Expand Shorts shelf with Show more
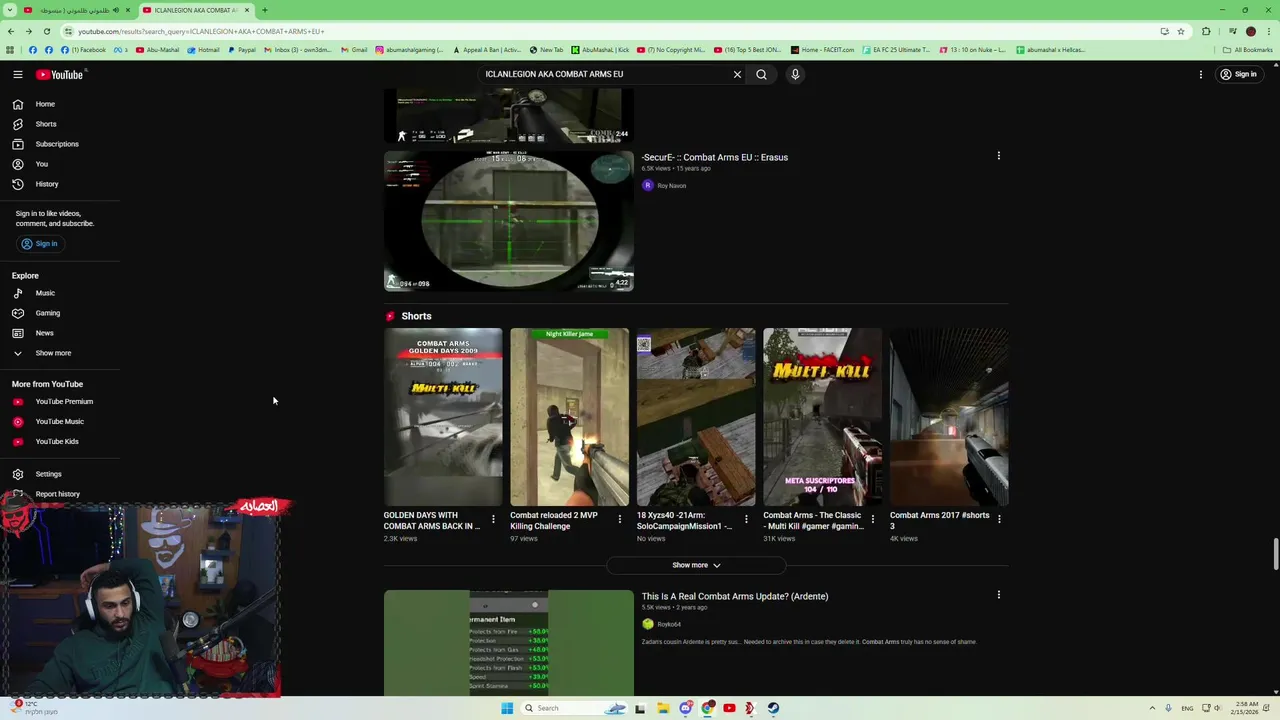 tap(696, 565)
